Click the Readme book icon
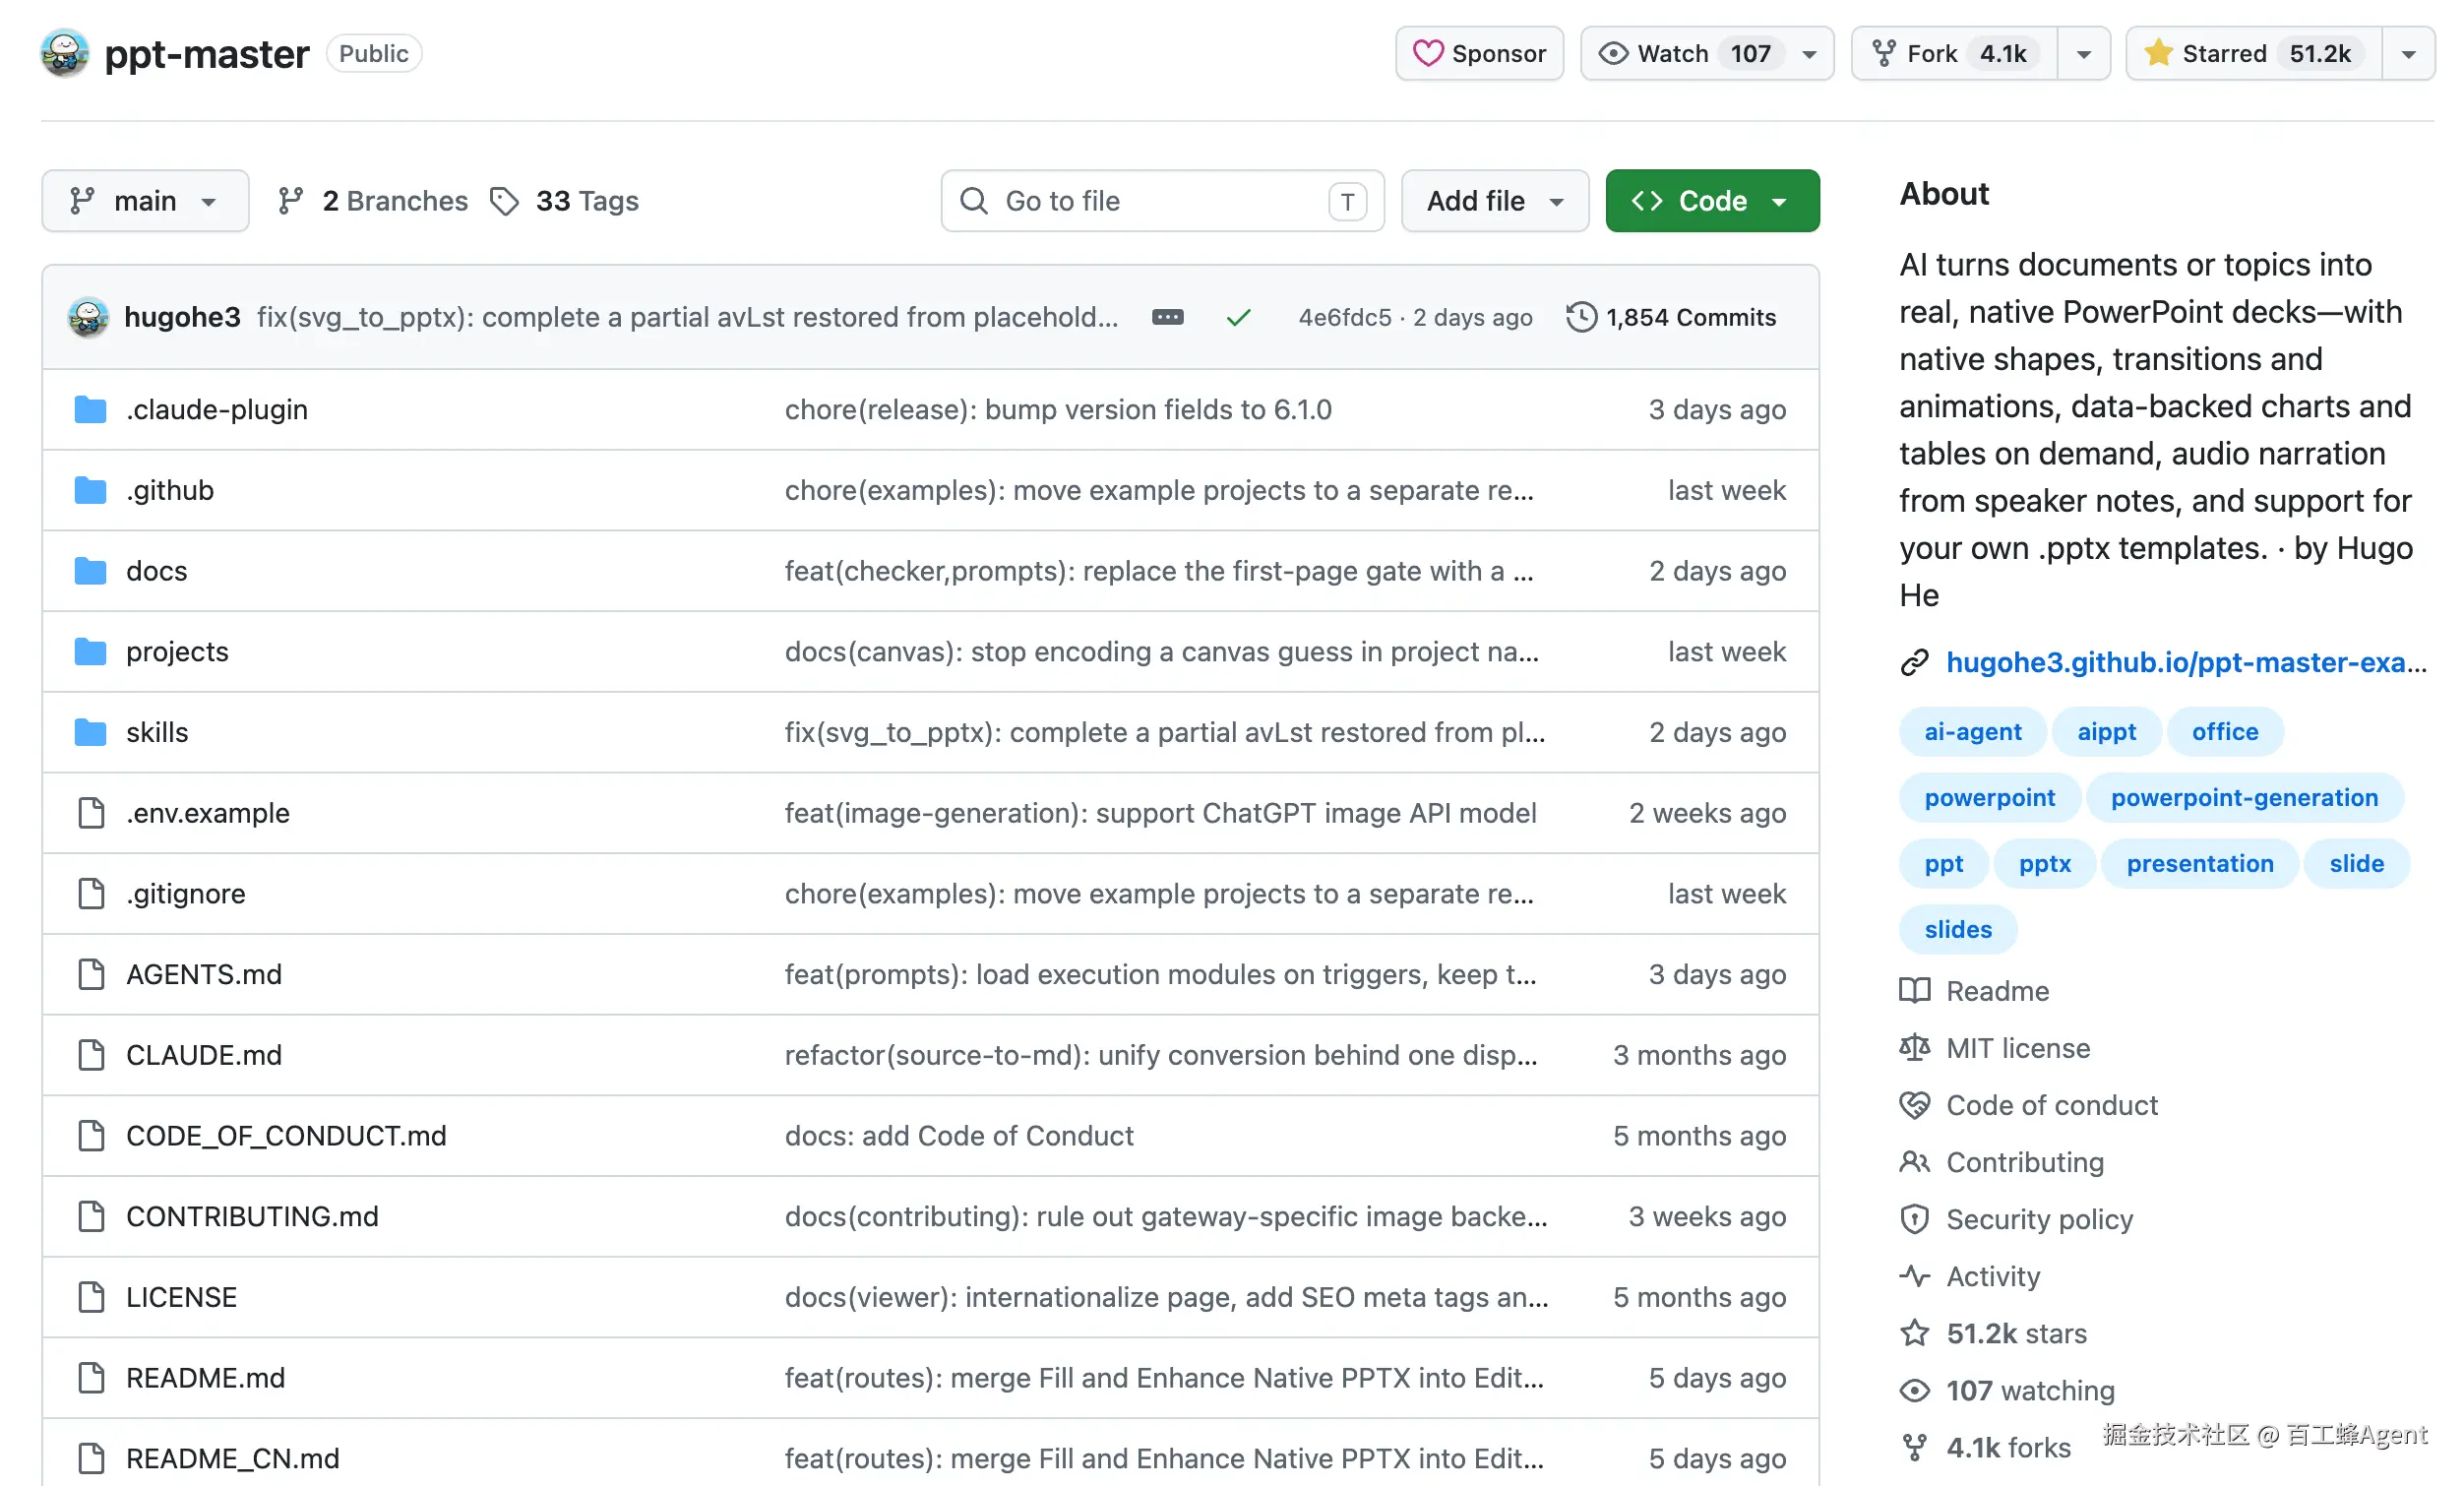This screenshot has width=2464, height=1486. click(x=1914, y=991)
